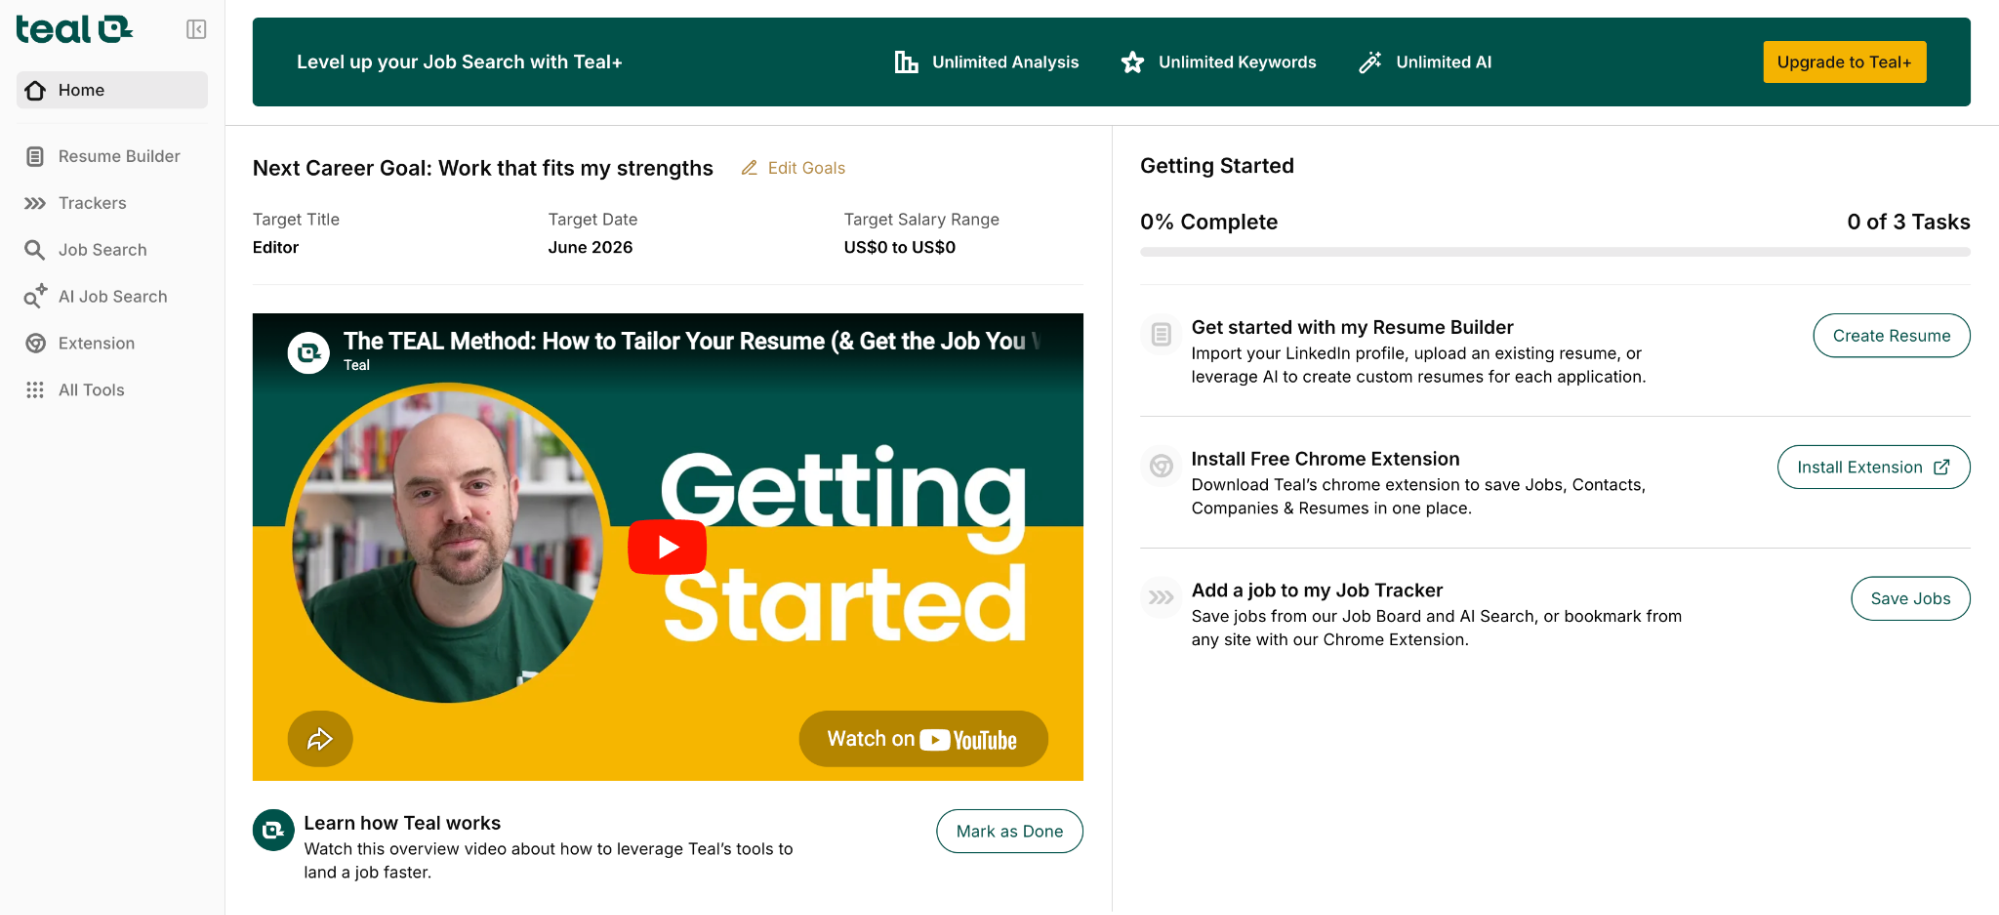Click the Edit Goals pencil link
The width and height of the screenshot is (1999, 915).
(x=793, y=168)
